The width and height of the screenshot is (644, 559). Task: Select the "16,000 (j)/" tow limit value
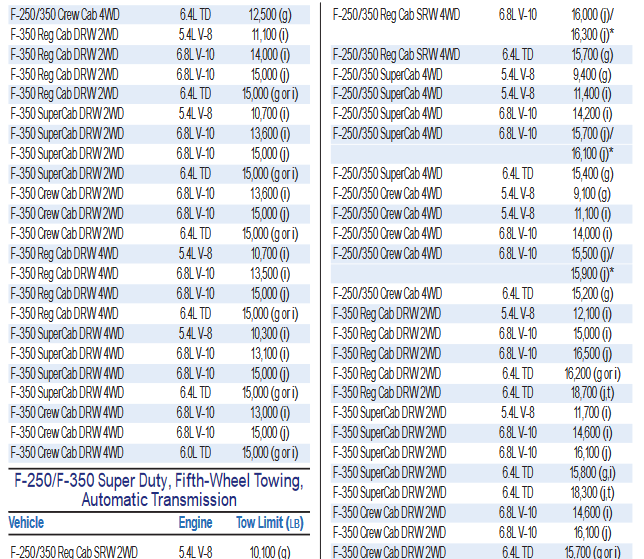[x=592, y=15]
